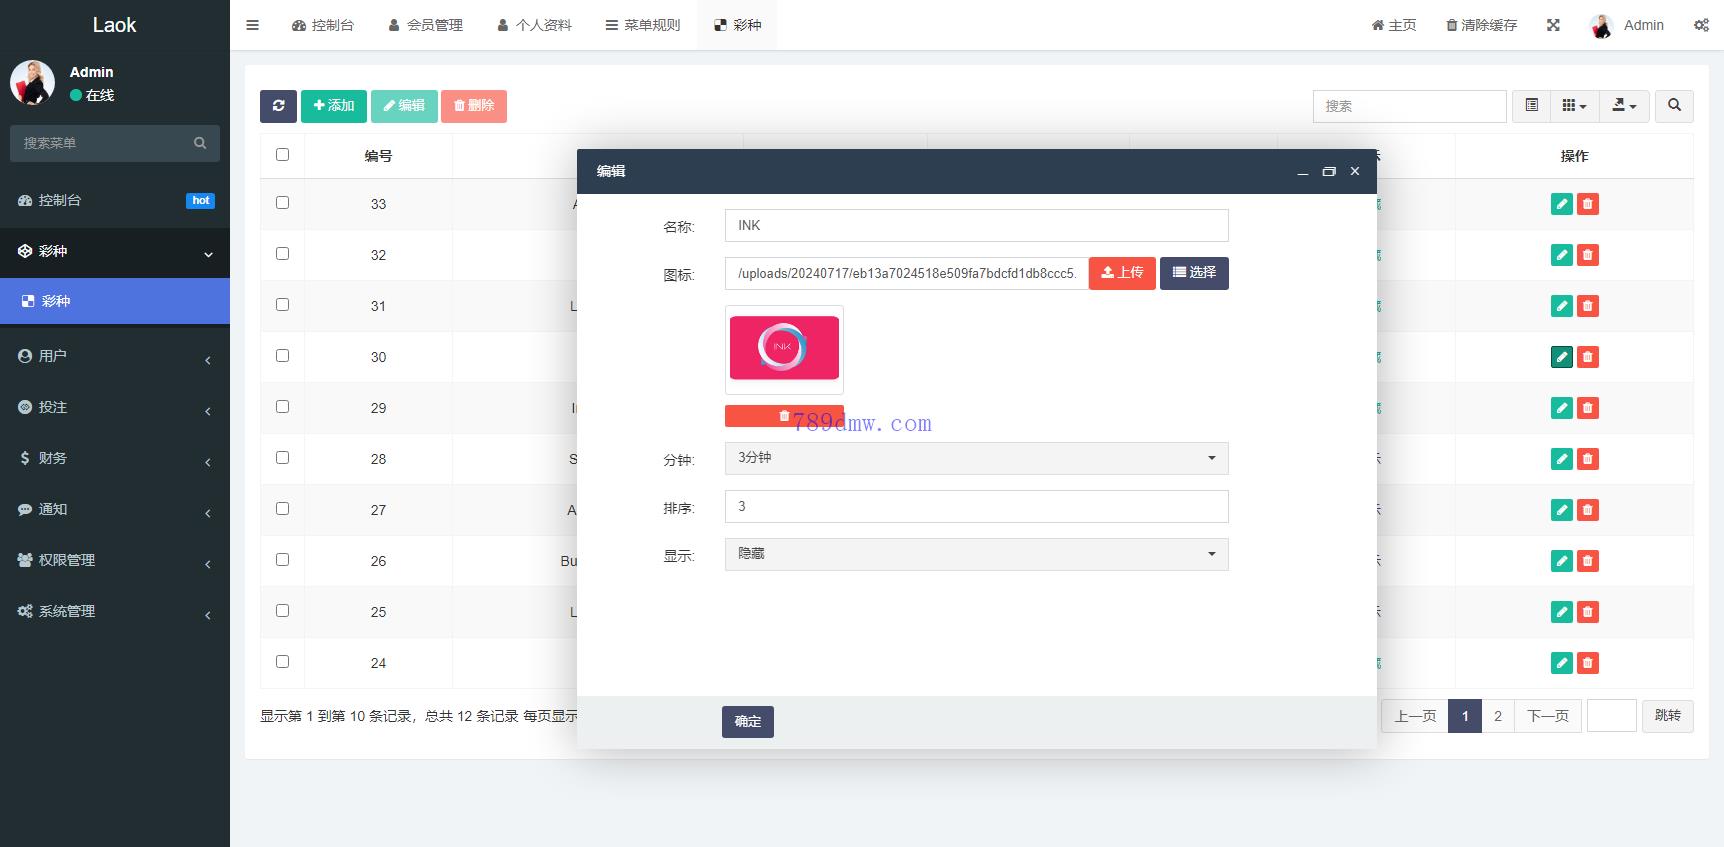This screenshot has height=847, width=1724.
Task: Click the refresh table icon button
Action: pos(278,106)
